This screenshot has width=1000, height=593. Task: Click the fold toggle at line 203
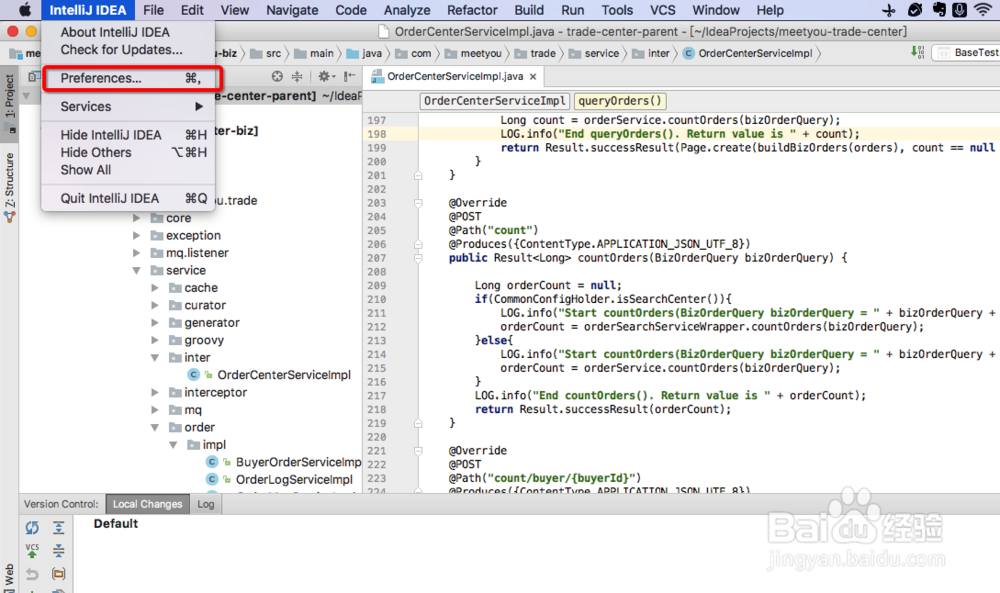[418, 203]
